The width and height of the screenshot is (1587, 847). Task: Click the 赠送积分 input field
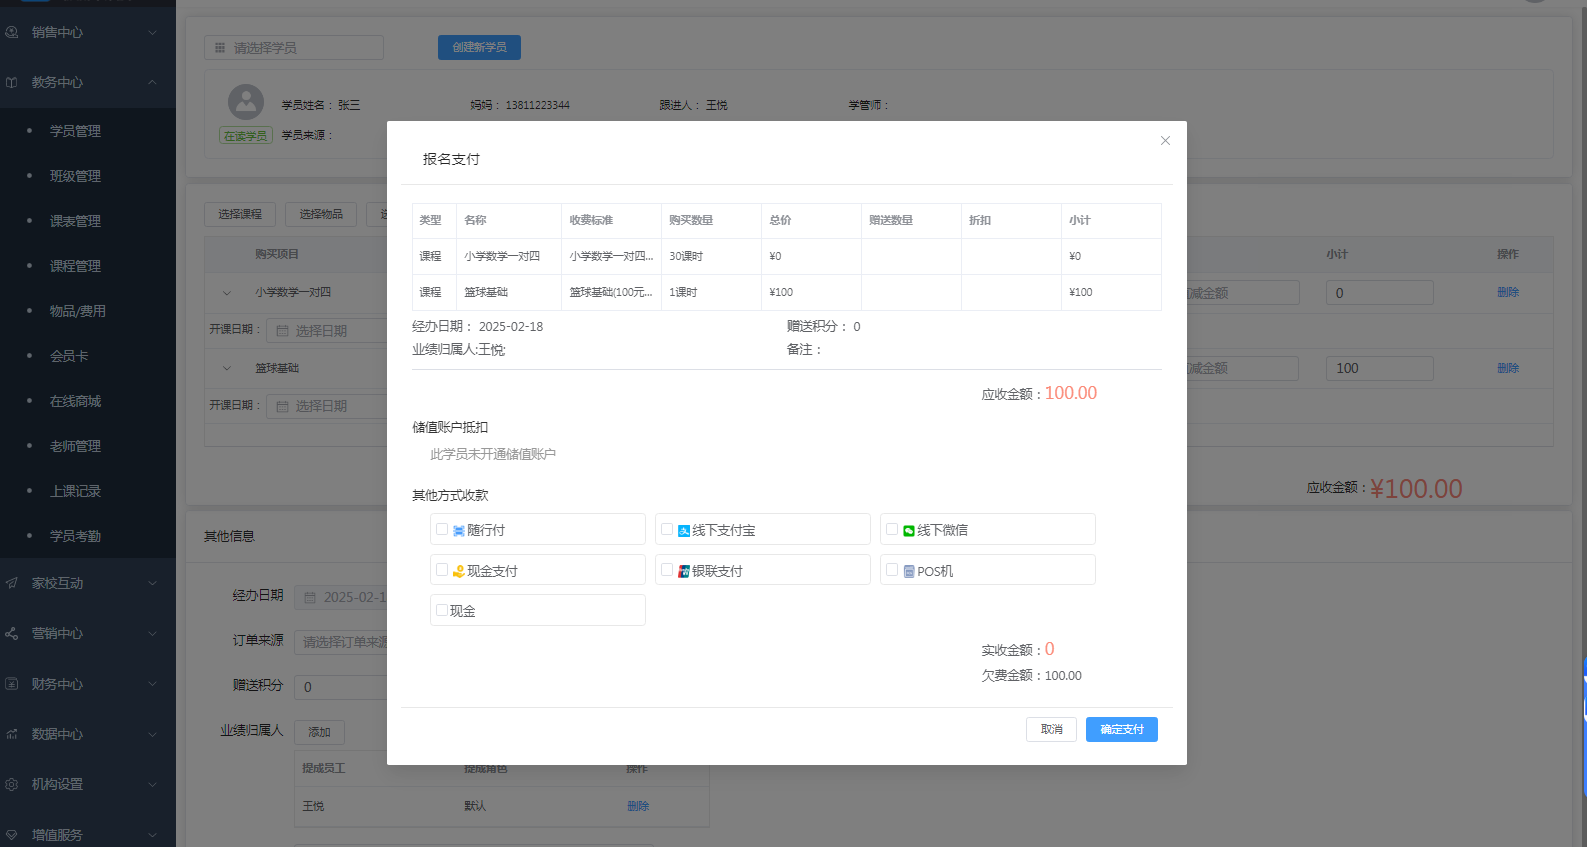pyautogui.click(x=340, y=687)
